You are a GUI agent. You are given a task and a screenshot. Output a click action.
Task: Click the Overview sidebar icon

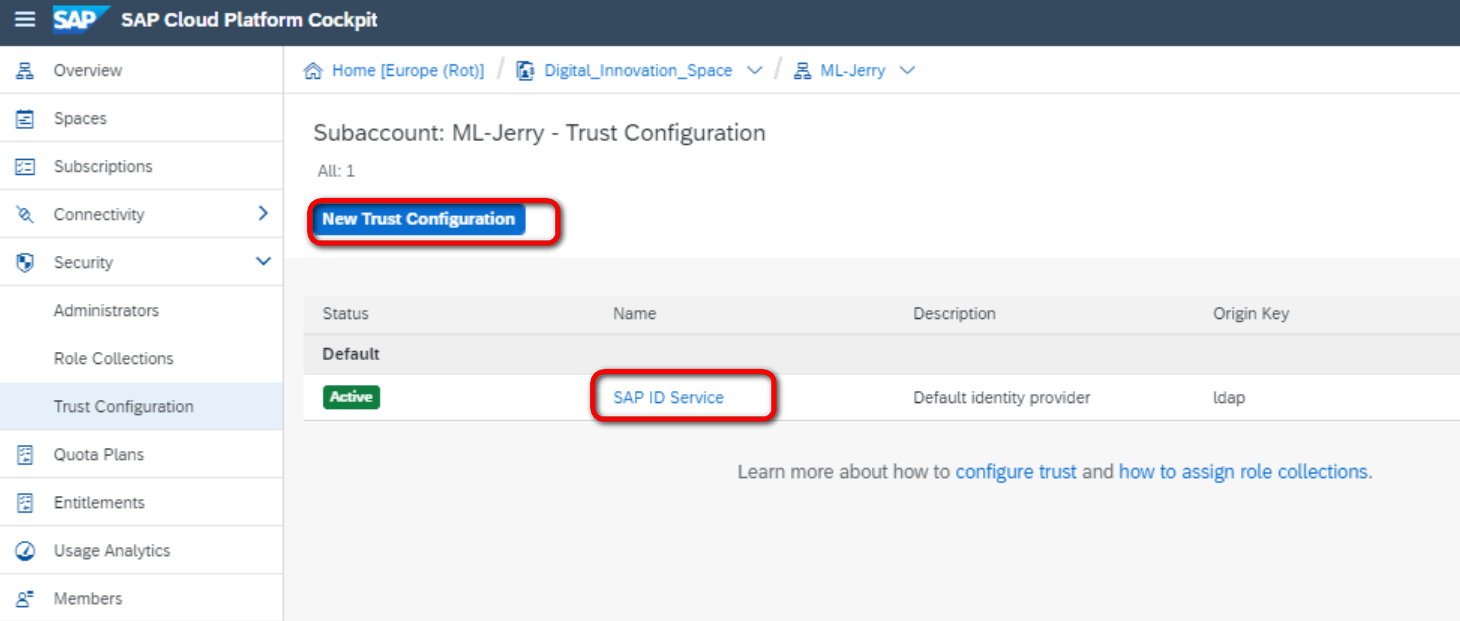point(25,71)
